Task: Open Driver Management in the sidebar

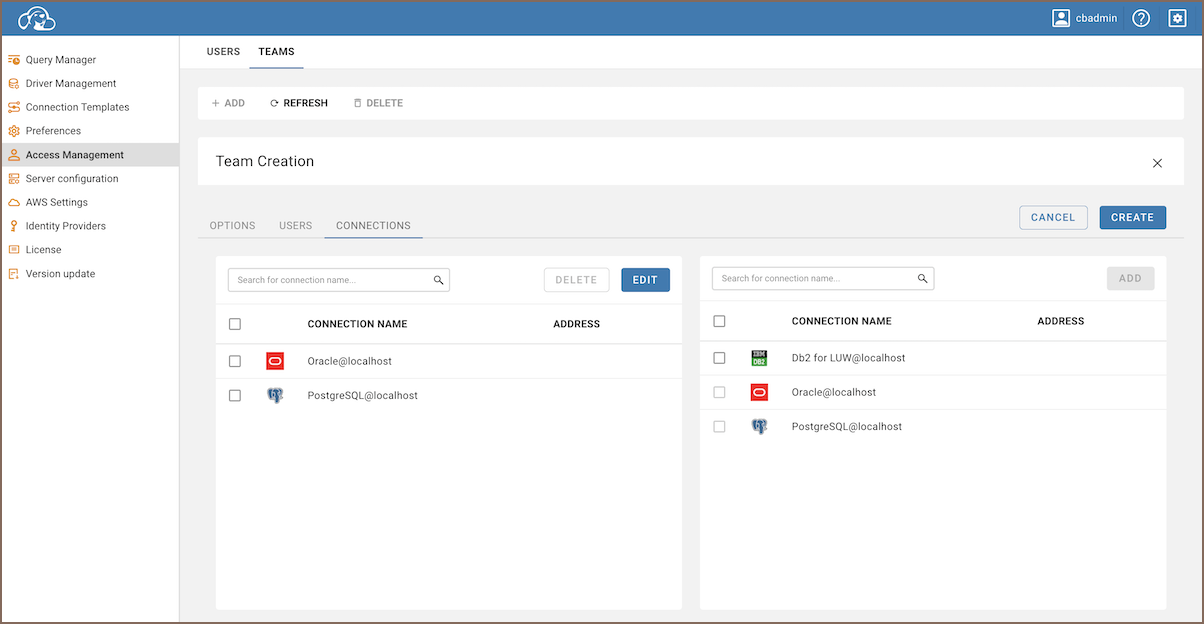Action: pos(71,84)
